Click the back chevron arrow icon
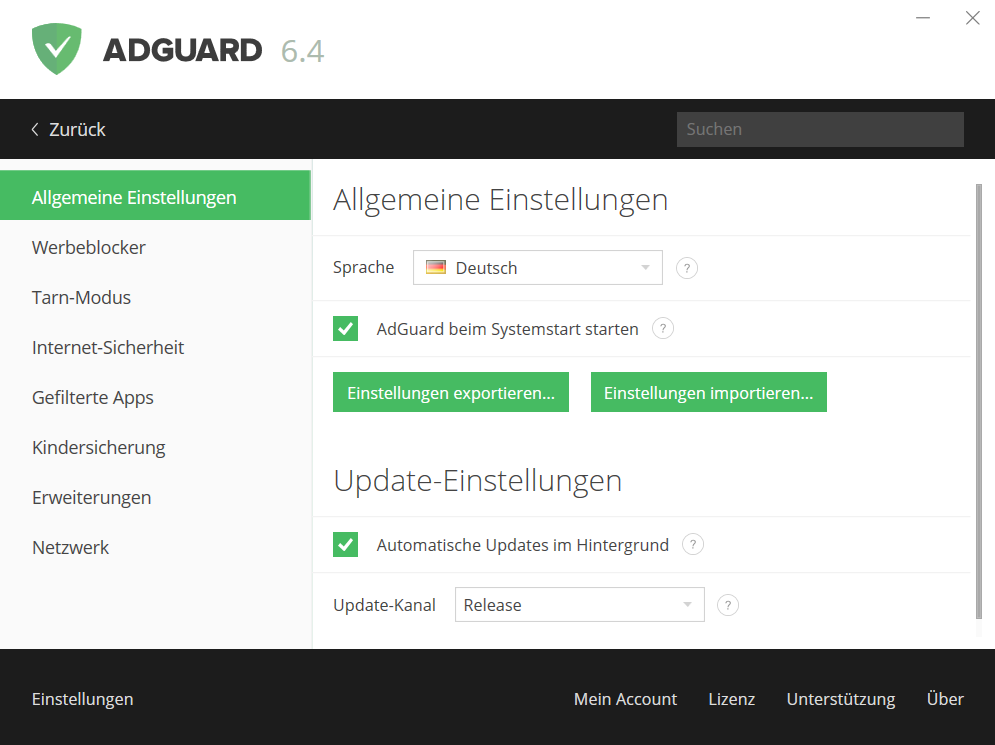The height and width of the screenshot is (745, 995). [35, 129]
